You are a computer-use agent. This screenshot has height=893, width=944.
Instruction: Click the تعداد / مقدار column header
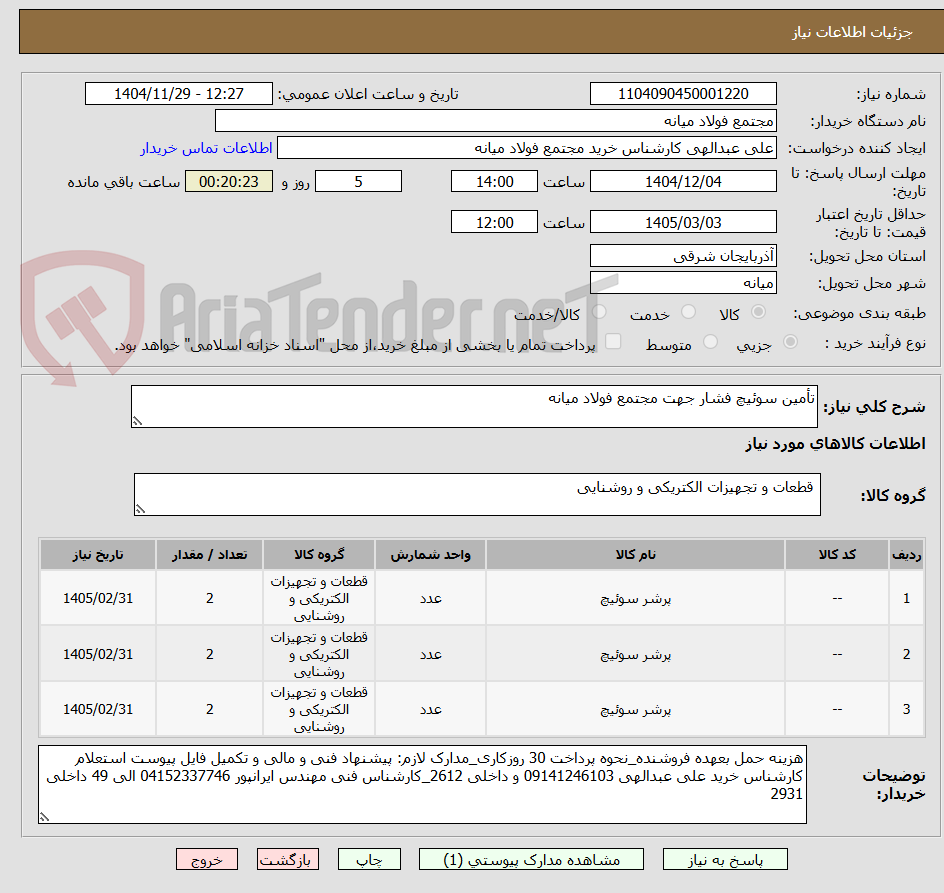(x=210, y=555)
